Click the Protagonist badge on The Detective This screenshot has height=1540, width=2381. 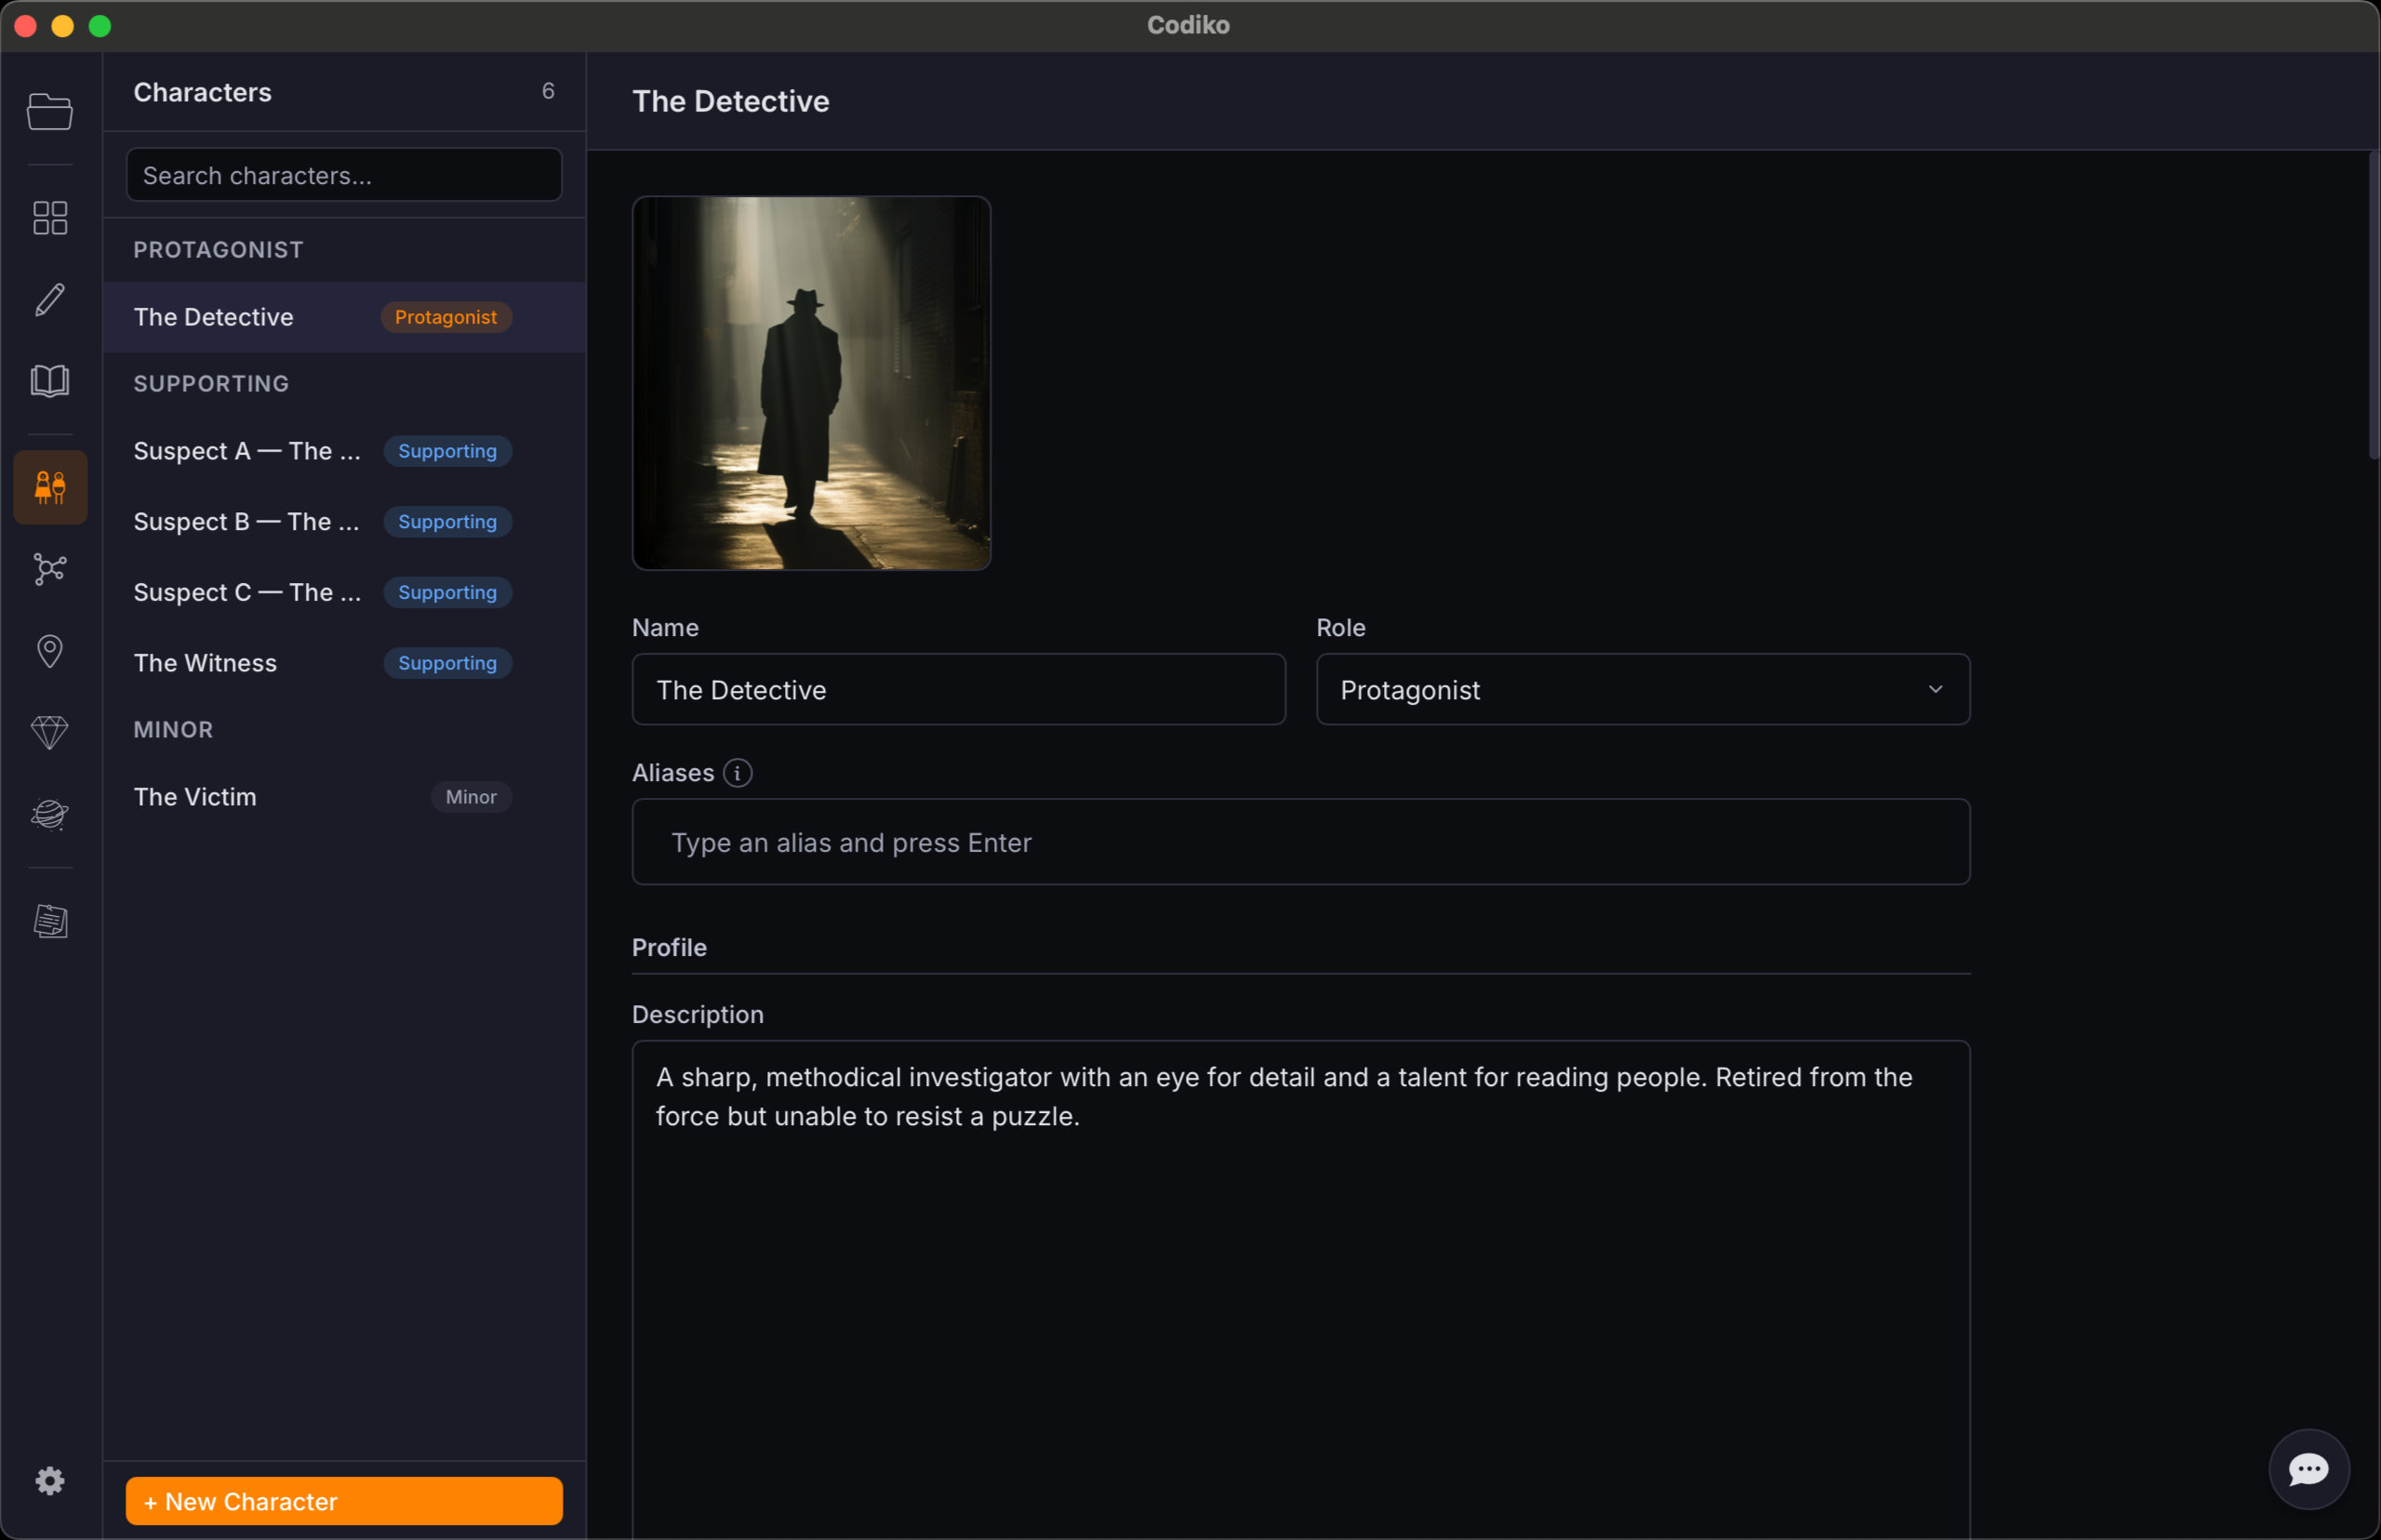(x=446, y=317)
